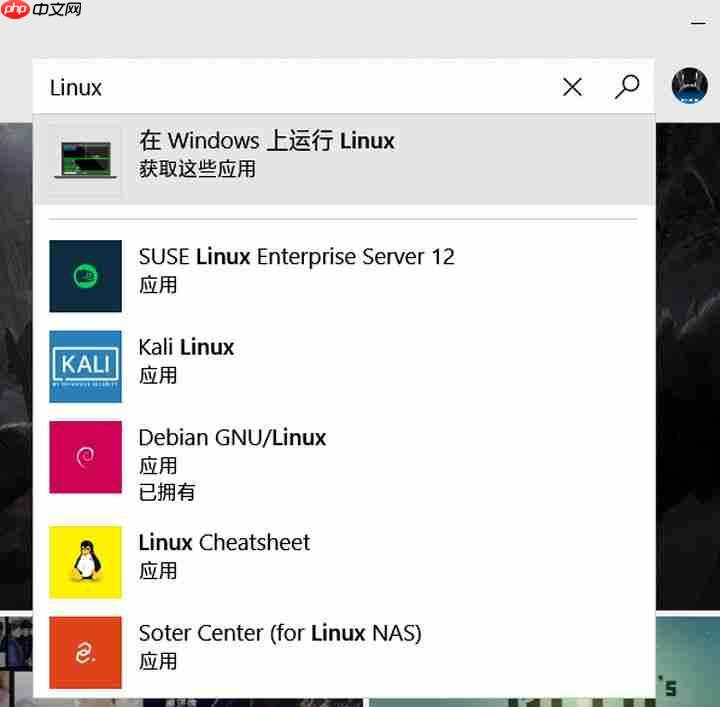The height and width of the screenshot is (707, 720).
Task: Click the '已拥有' owned label under Debian
Action: click(x=167, y=492)
